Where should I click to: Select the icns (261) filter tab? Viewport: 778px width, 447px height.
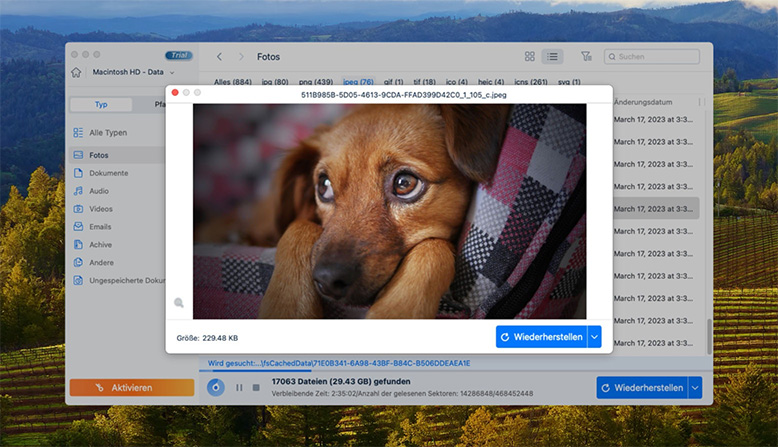click(x=530, y=82)
